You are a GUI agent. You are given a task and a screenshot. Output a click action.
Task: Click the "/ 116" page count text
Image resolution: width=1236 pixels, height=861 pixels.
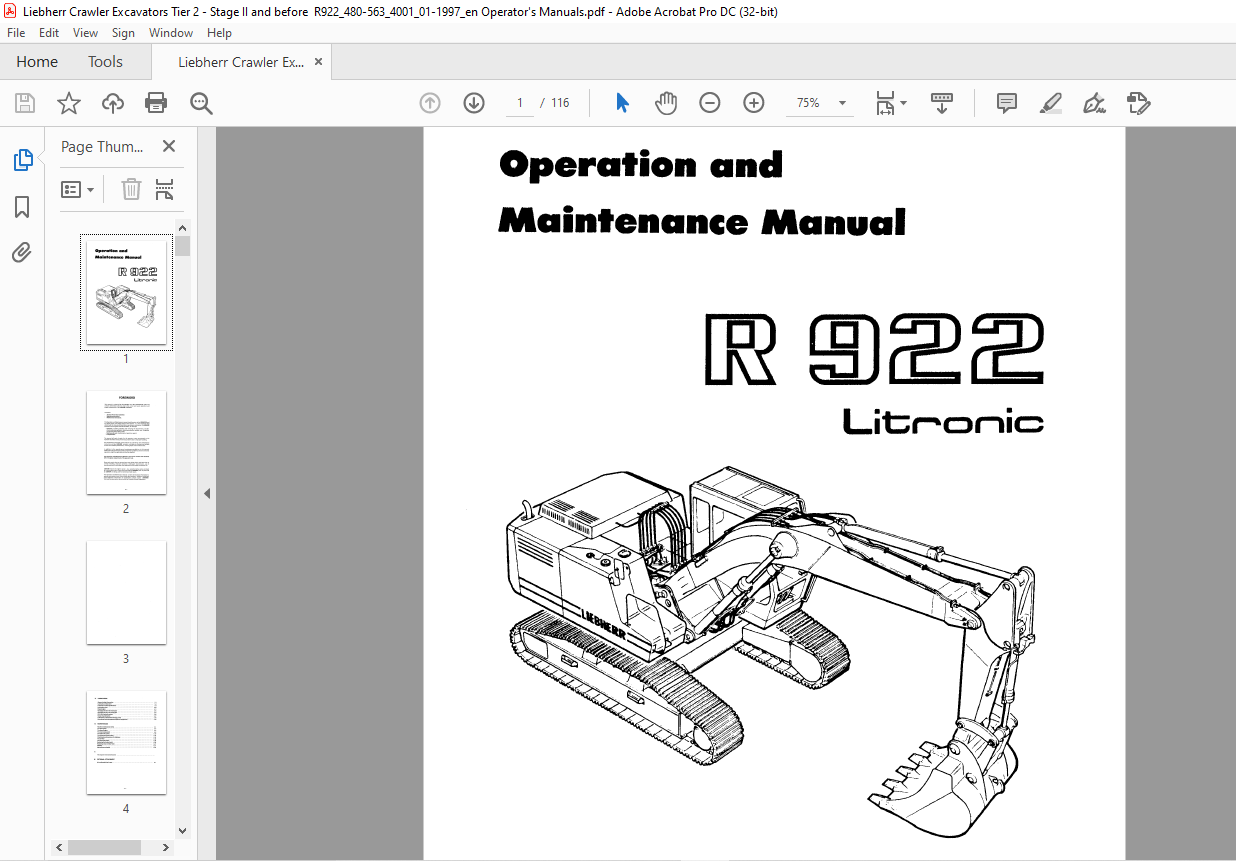click(x=554, y=103)
